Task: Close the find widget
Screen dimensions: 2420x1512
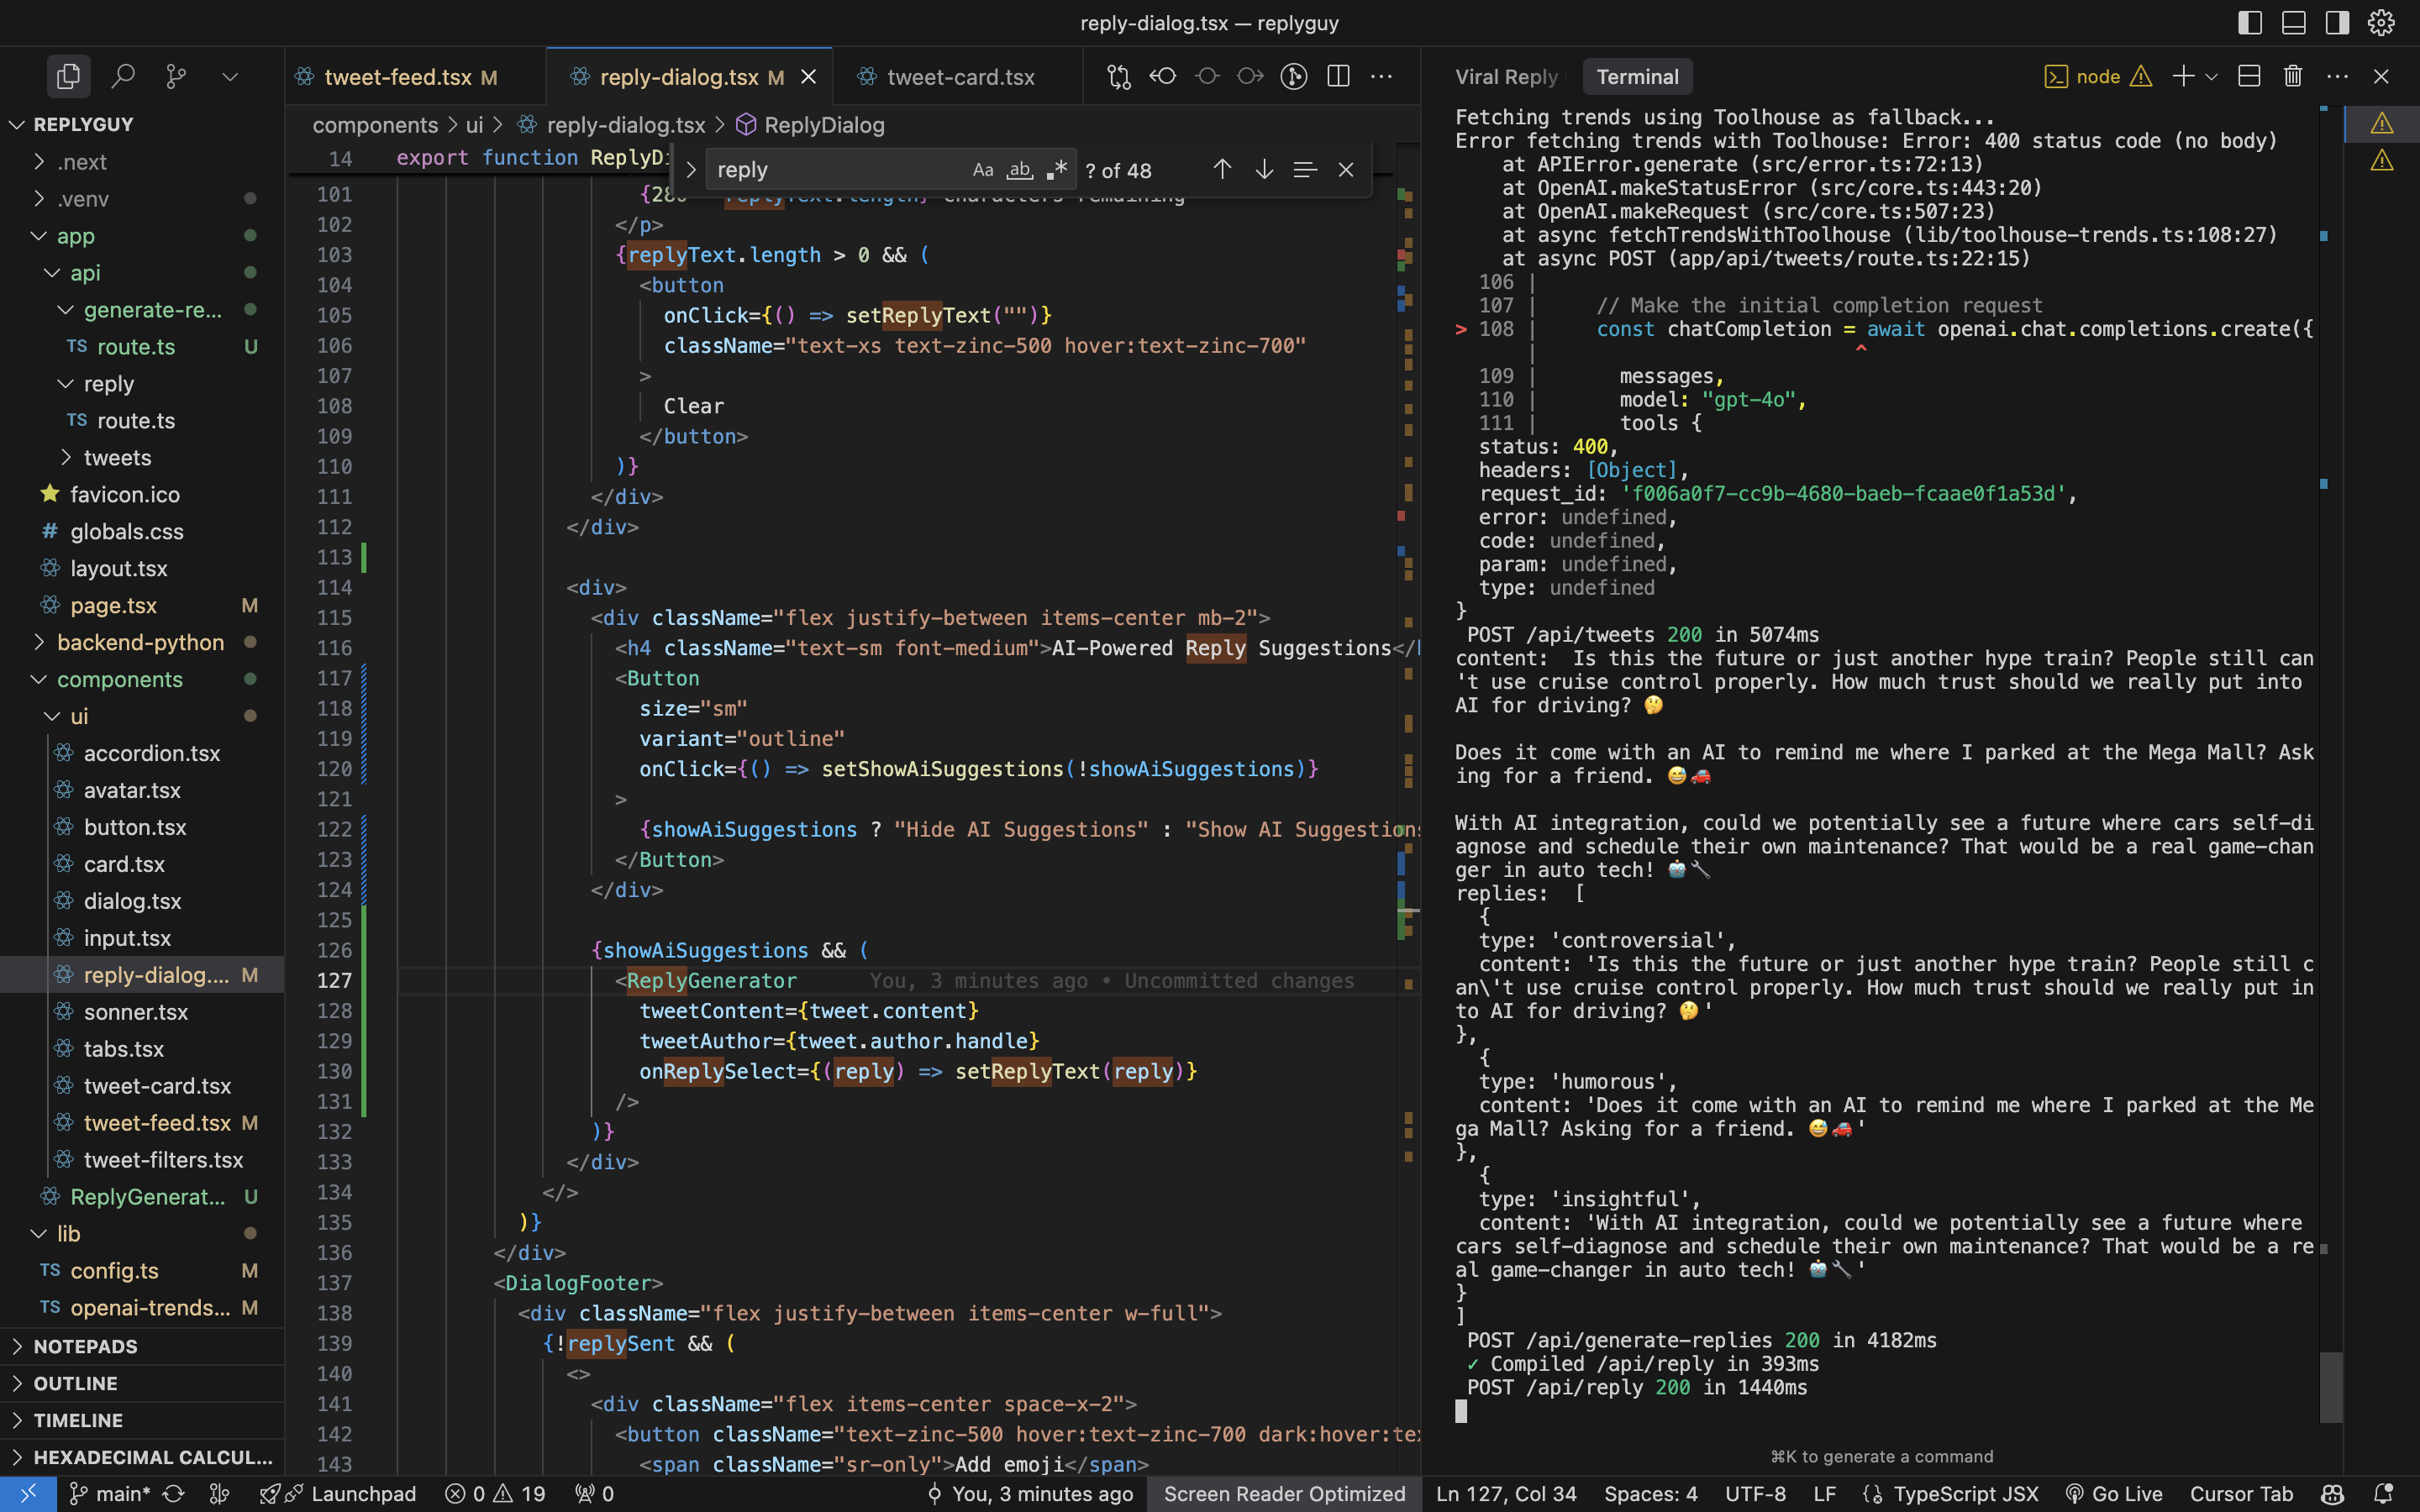Action: pyautogui.click(x=1346, y=170)
